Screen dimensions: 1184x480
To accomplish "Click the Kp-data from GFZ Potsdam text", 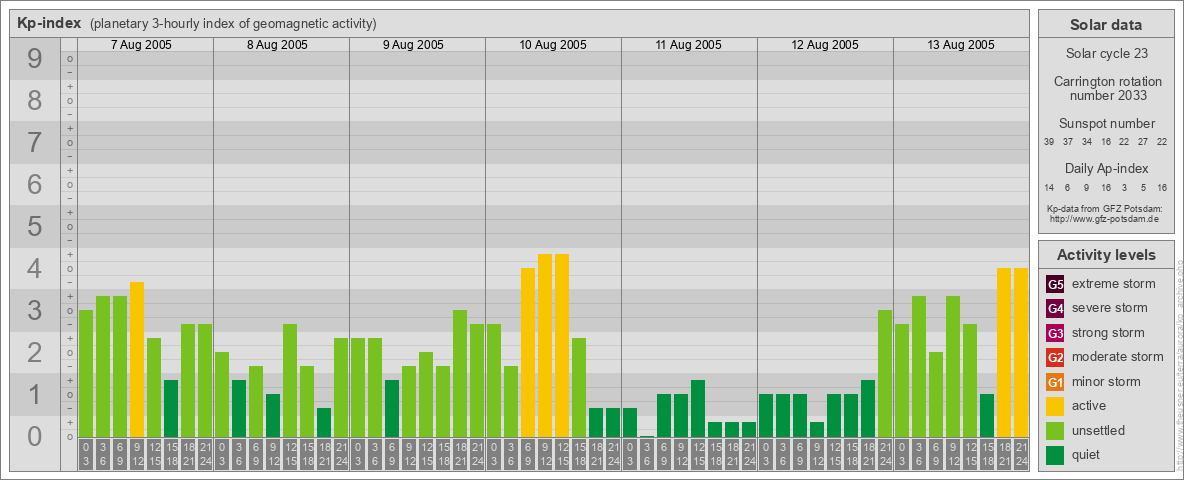I will [1104, 209].
